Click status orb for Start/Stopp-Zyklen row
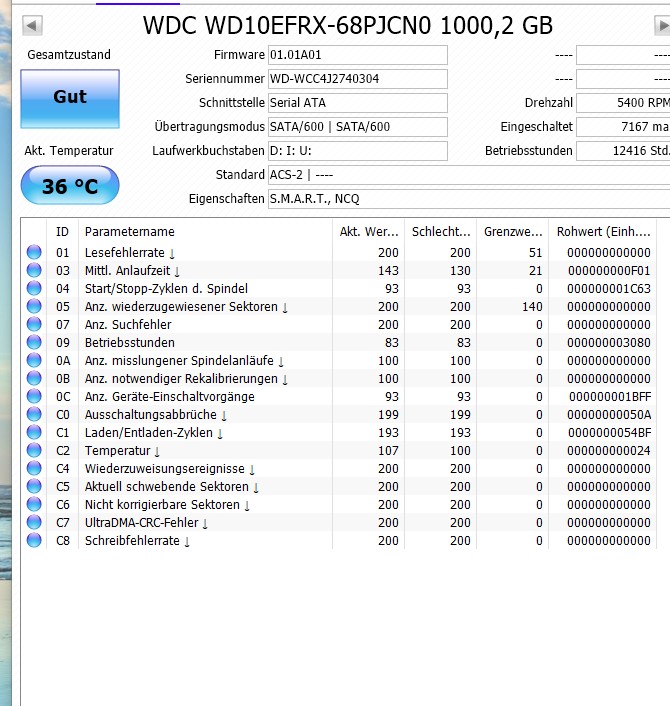 [x=34, y=288]
